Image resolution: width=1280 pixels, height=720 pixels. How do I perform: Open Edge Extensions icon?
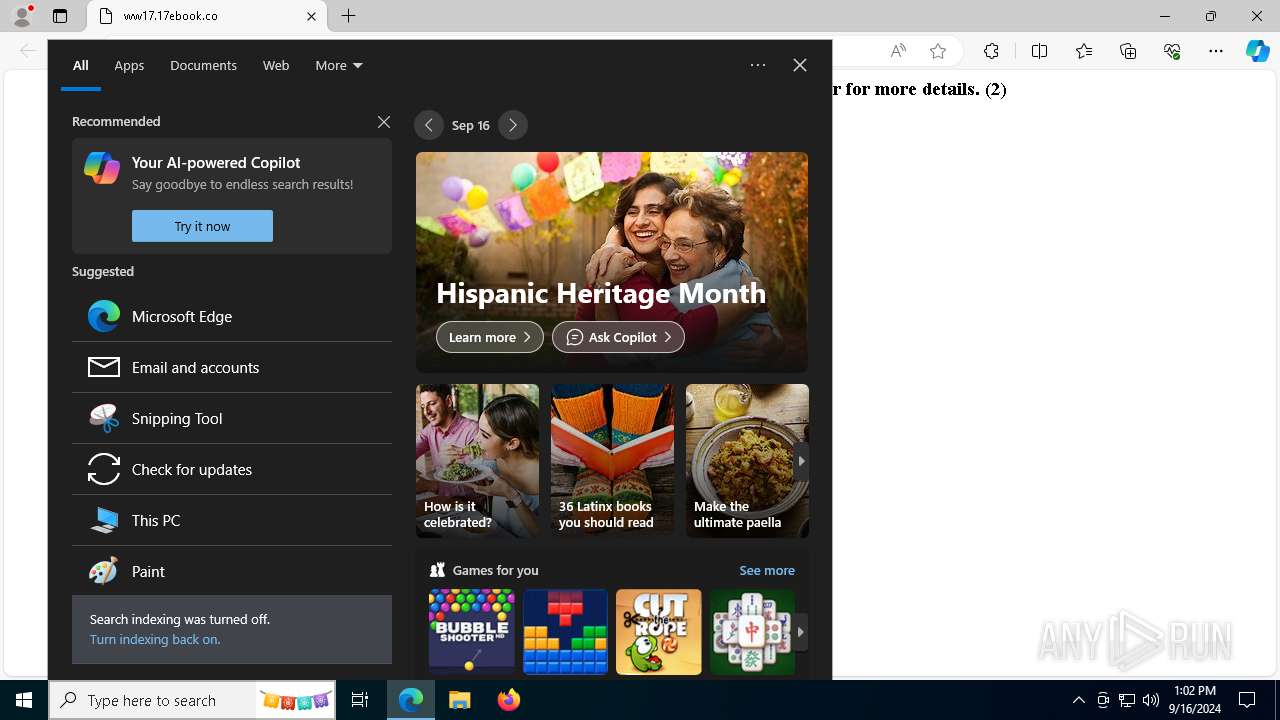click(991, 51)
